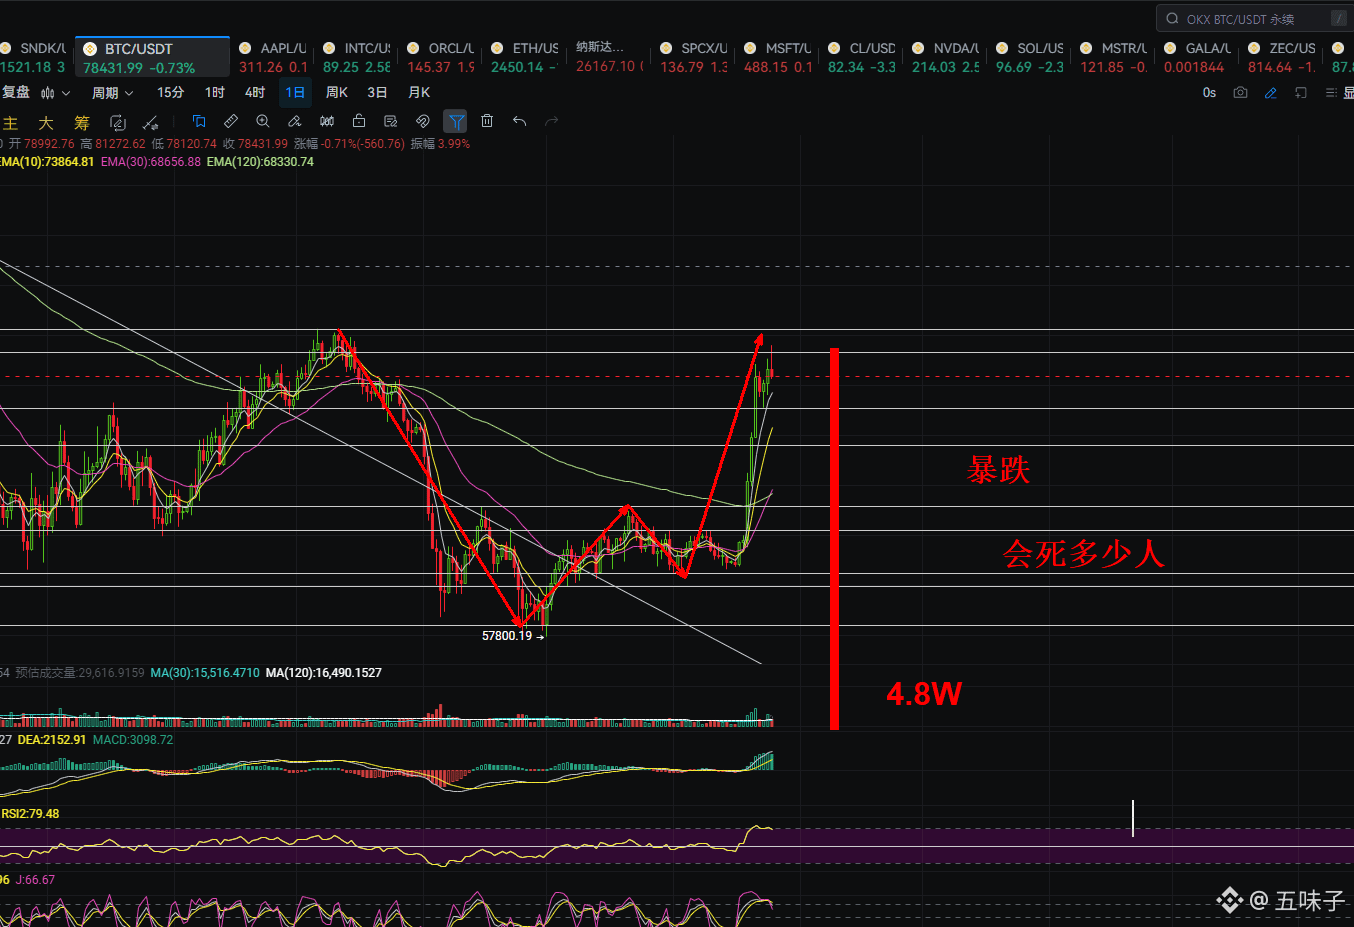This screenshot has width=1354, height=927.
Task: Select the ruler measure tool
Action: 231,121
